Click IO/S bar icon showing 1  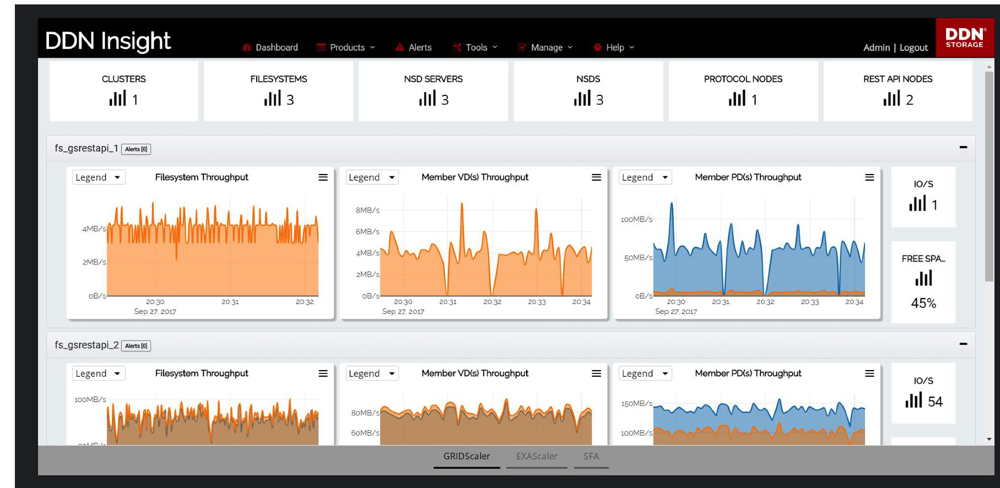tap(917, 204)
